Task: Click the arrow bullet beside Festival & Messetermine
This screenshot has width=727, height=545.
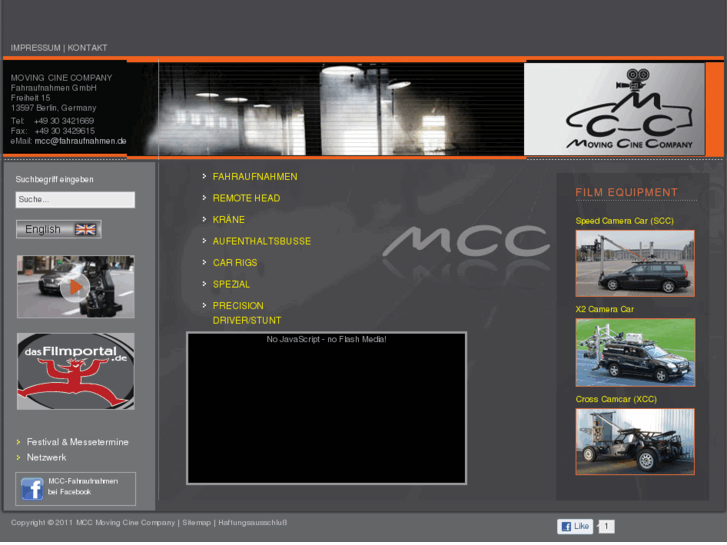Action: click(x=19, y=442)
